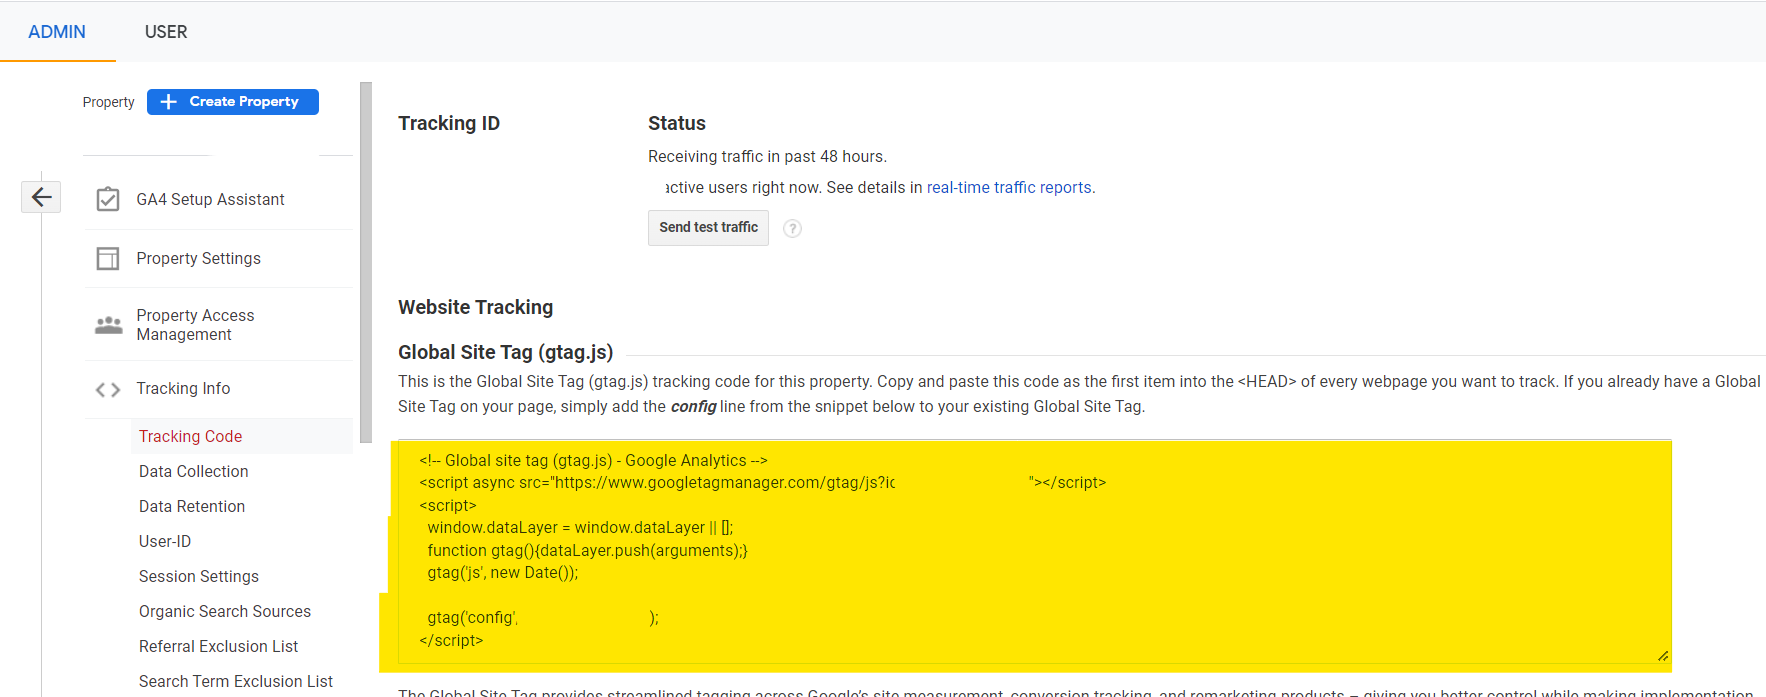Click the help icon beside Send test traffic
1766x697 pixels.
click(x=792, y=228)
